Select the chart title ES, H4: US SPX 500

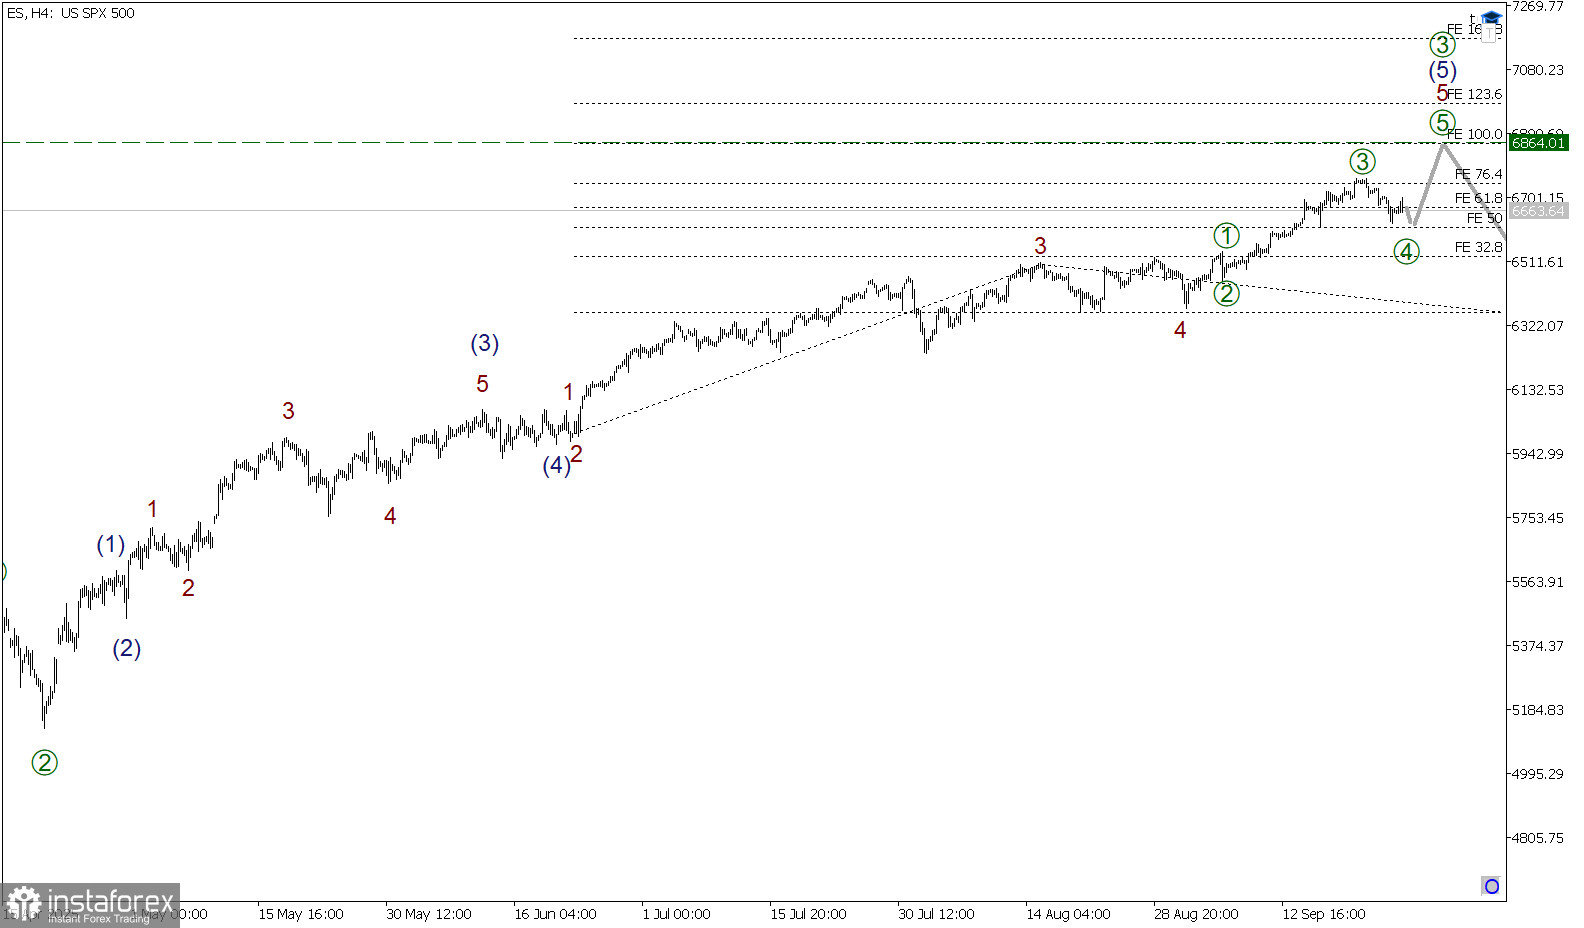tap(70, 13)
